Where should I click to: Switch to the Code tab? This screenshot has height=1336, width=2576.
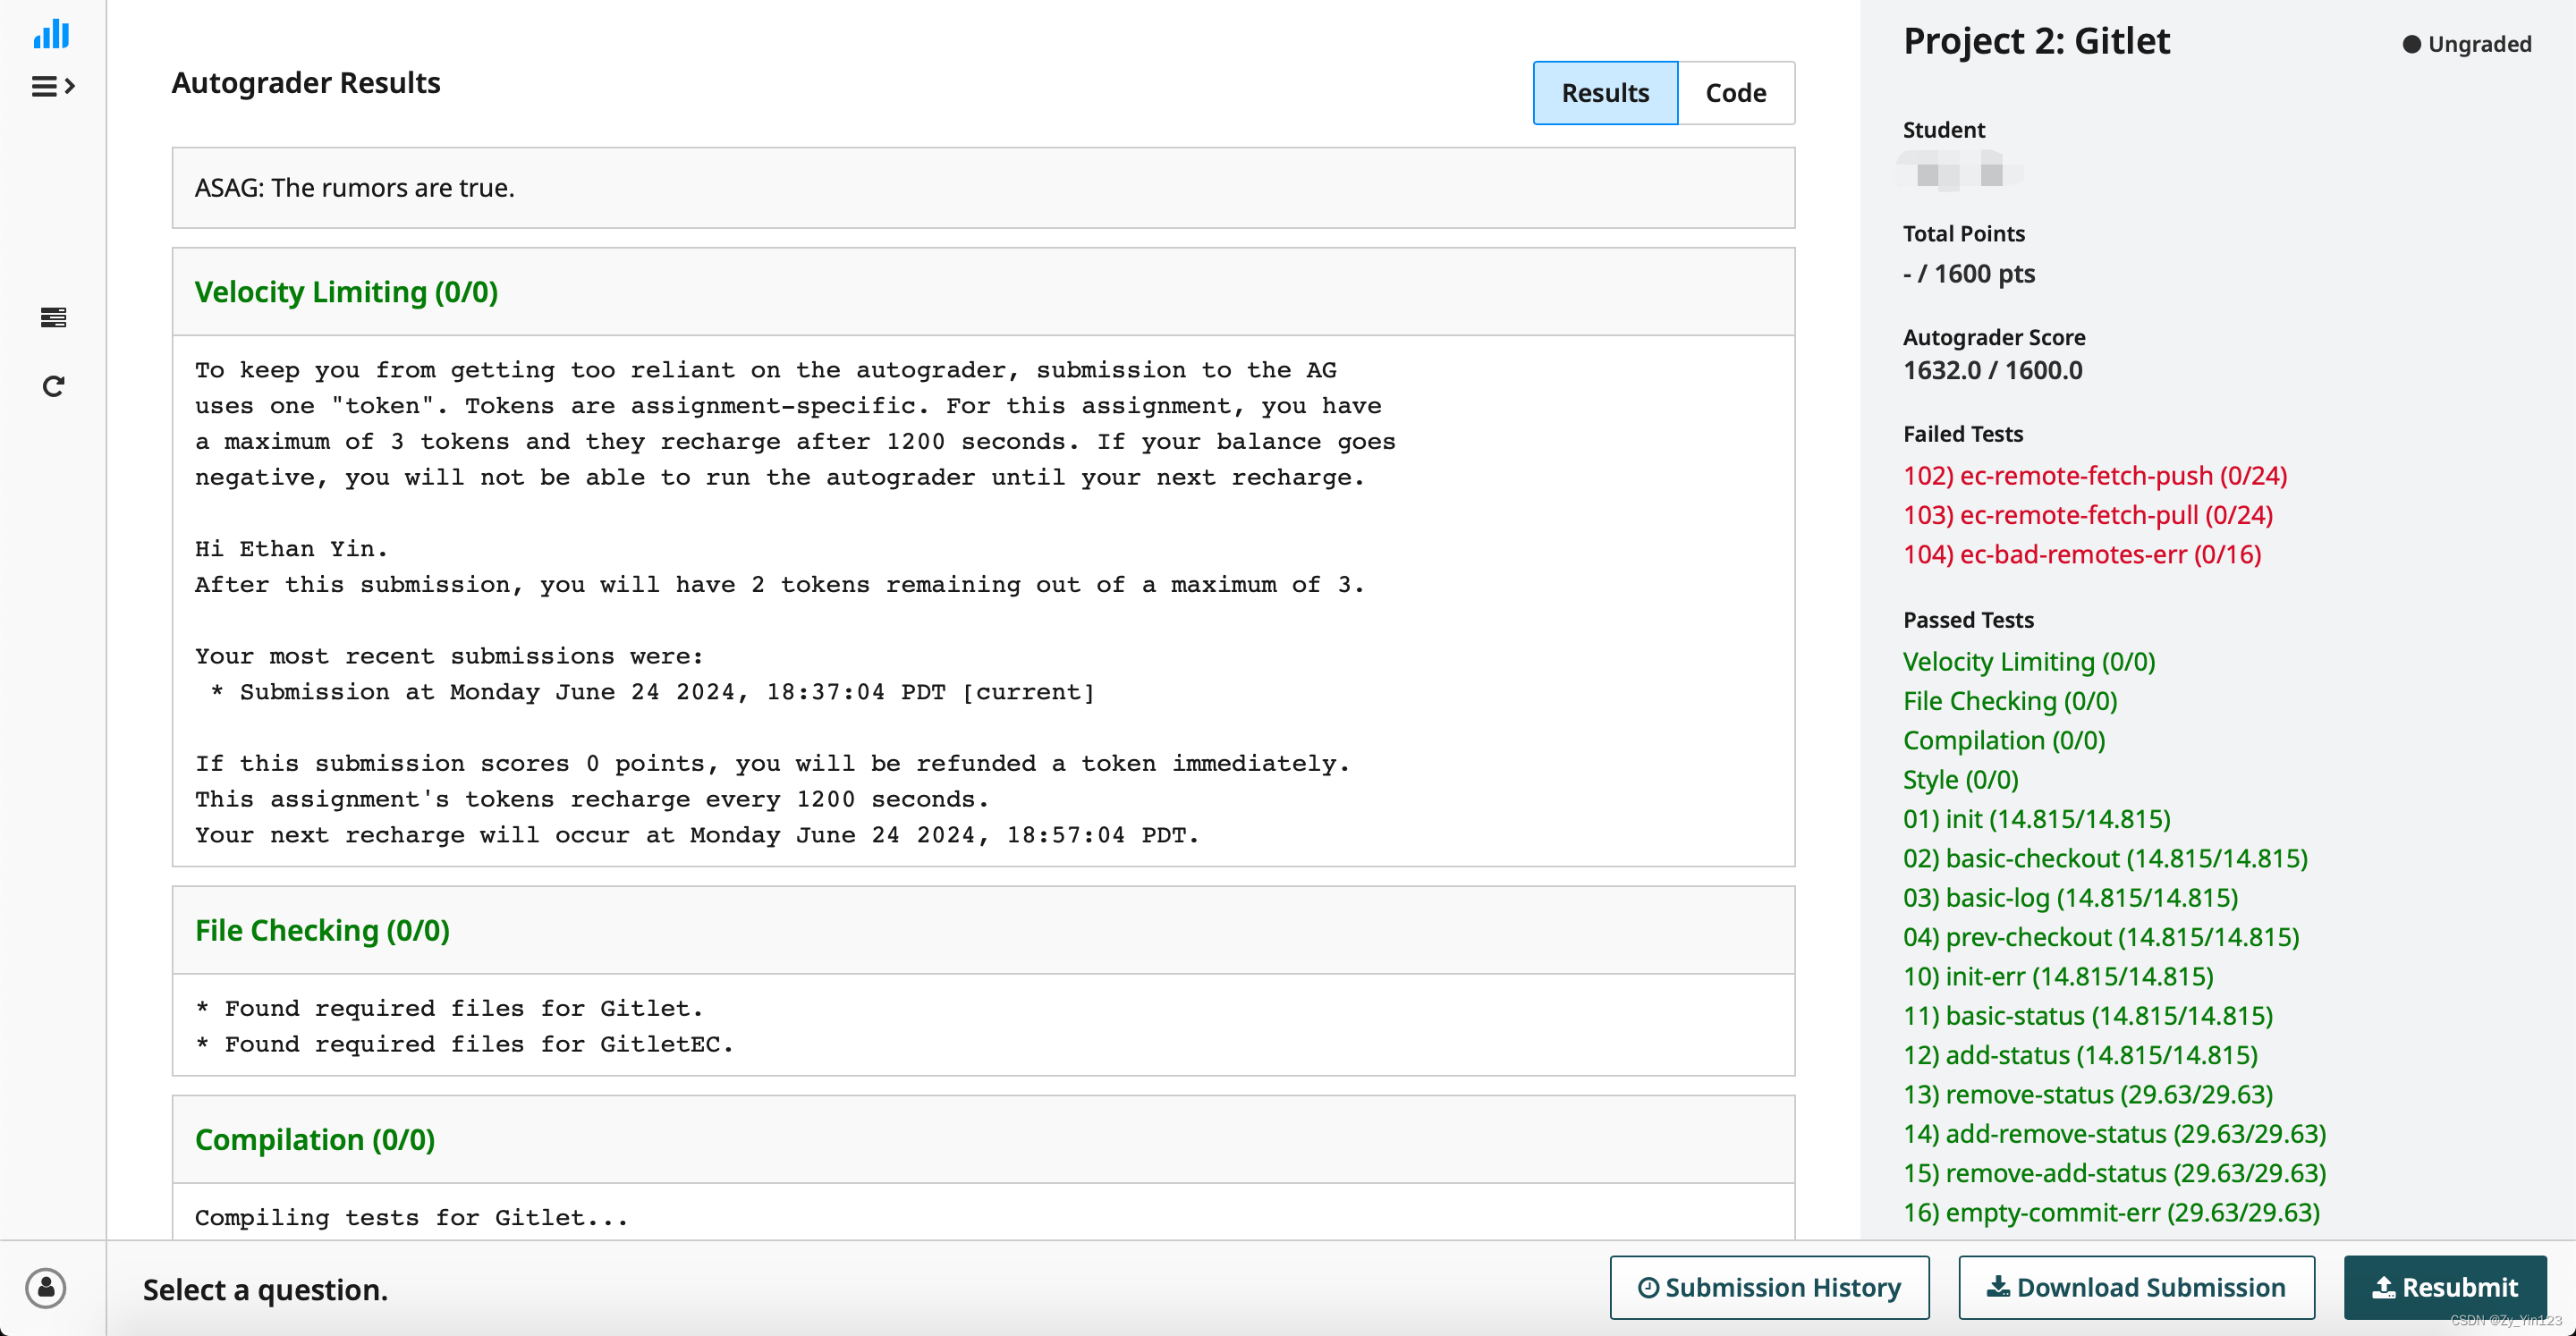coord(1734,92)
